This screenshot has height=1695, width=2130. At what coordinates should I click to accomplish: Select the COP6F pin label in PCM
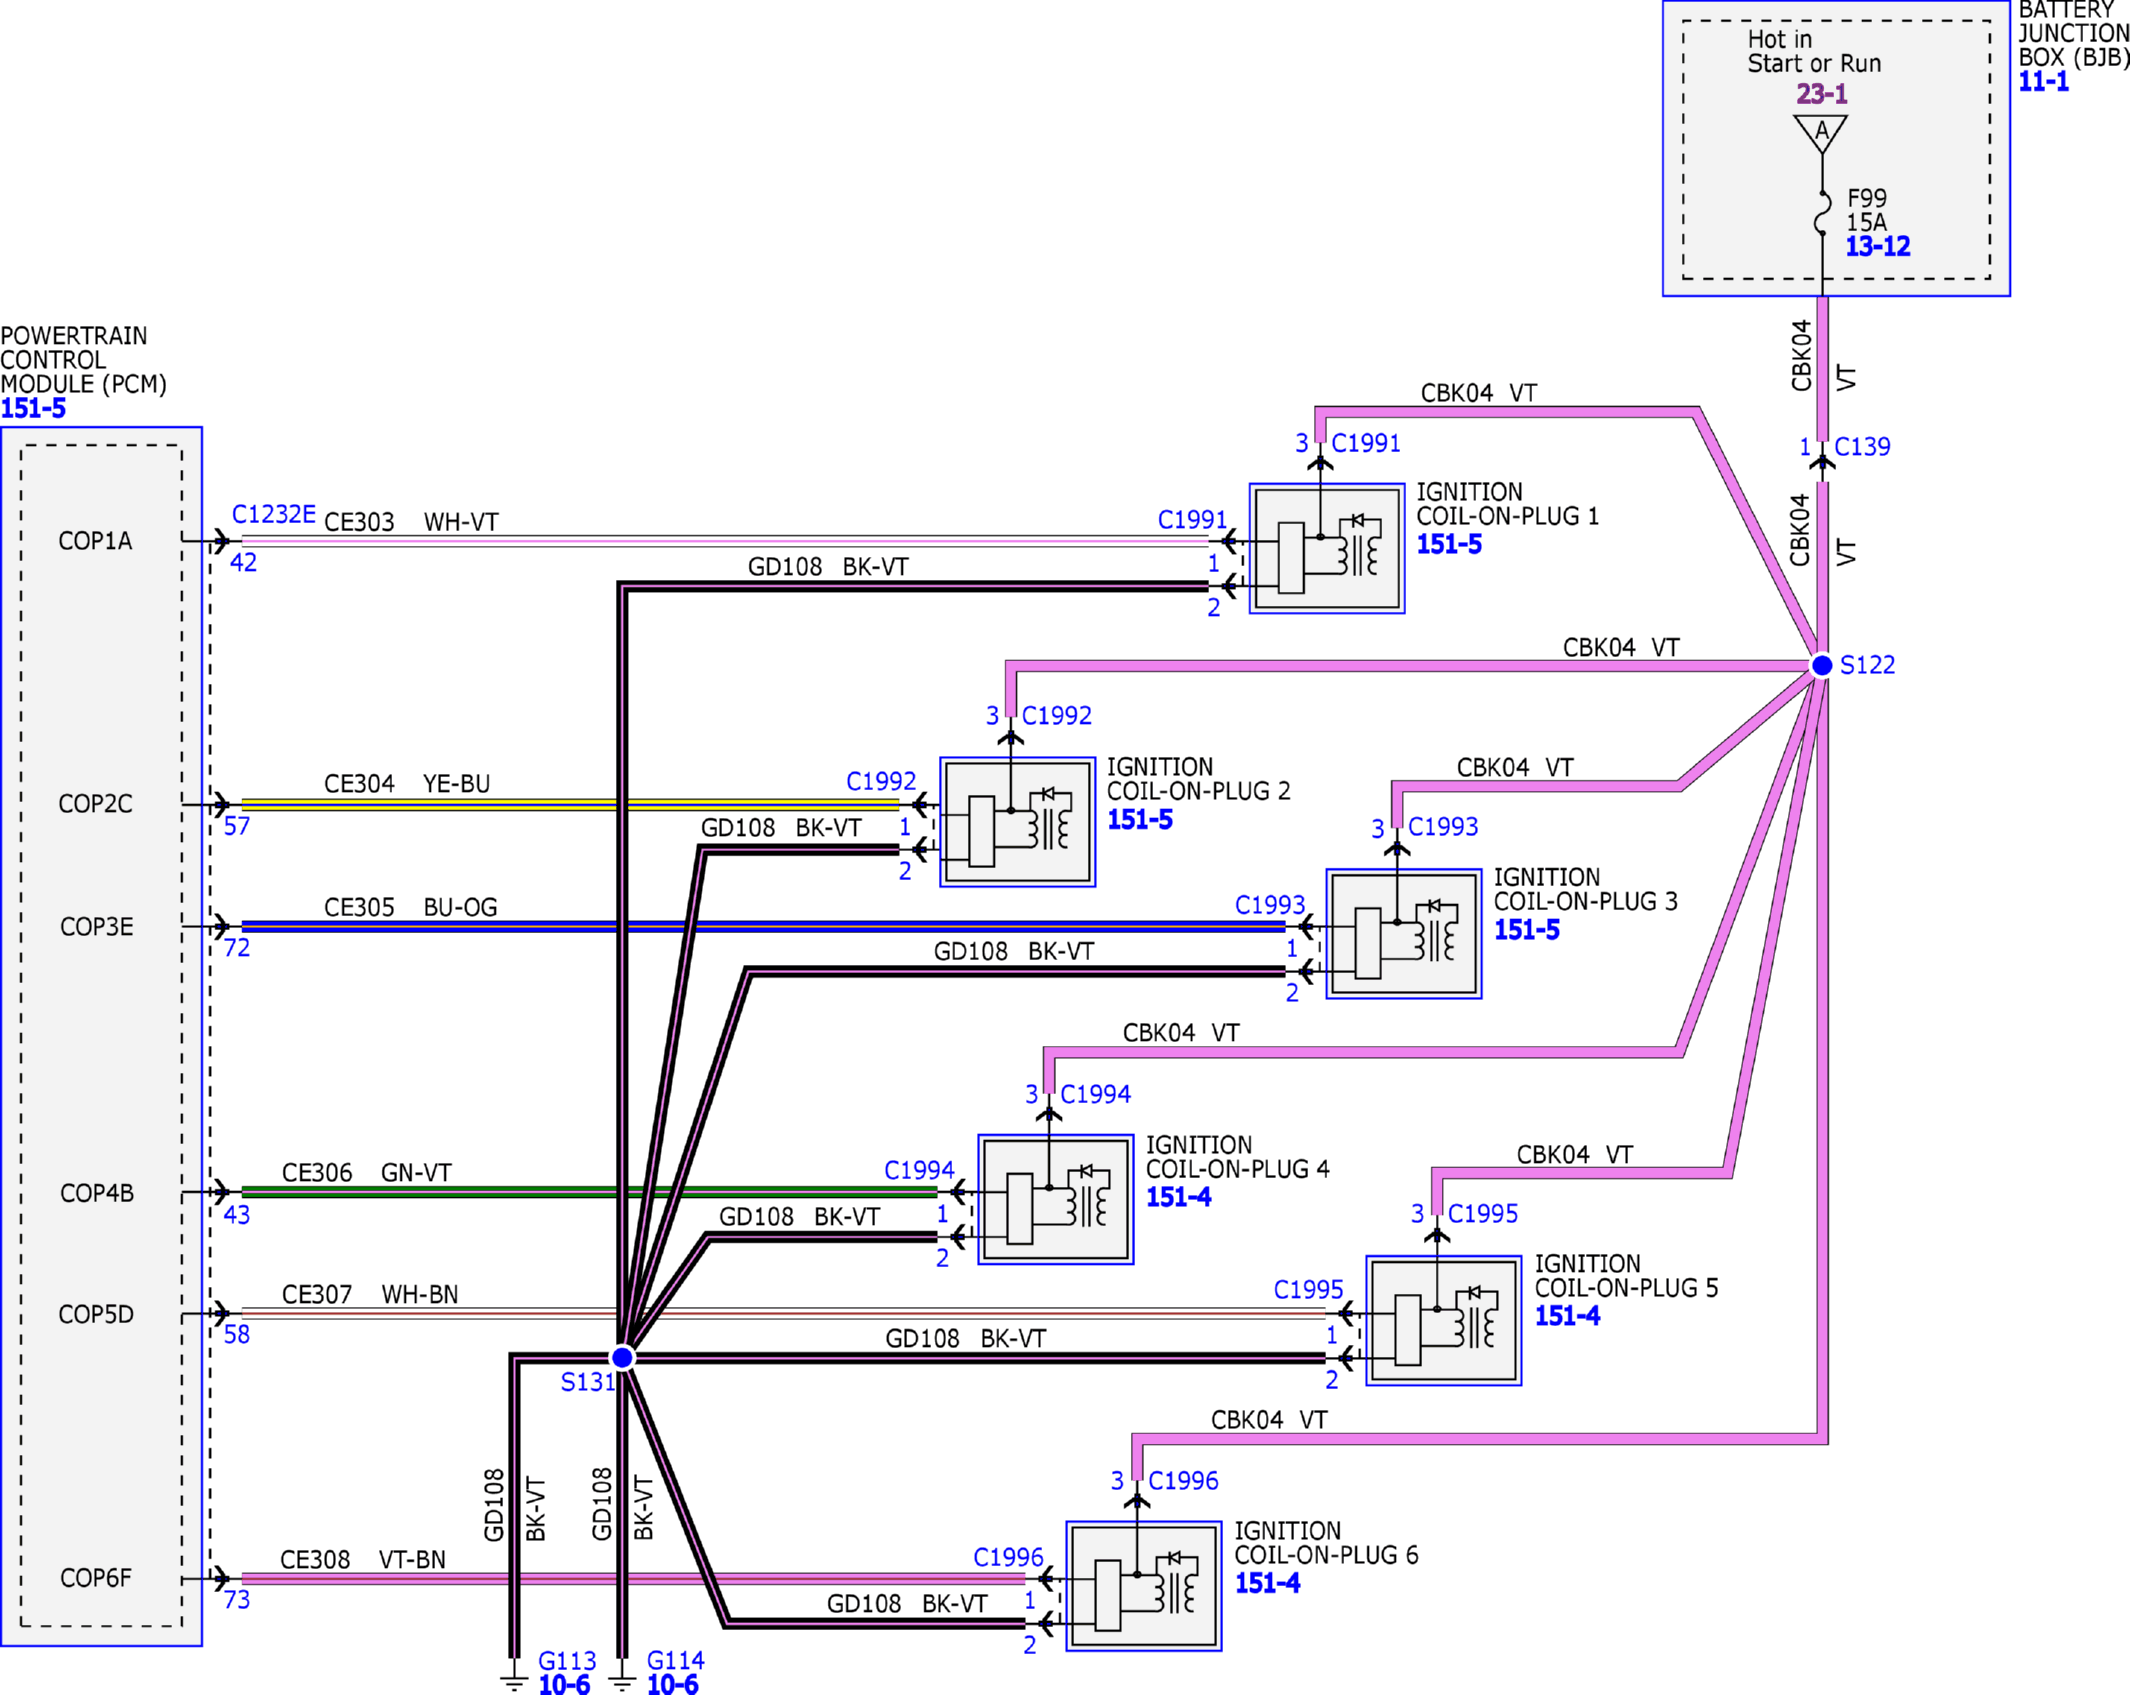[x=96, y=1578]
